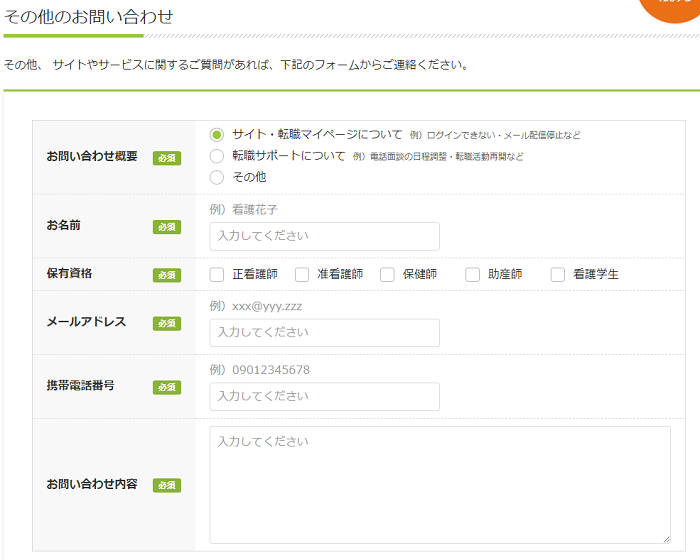
Task: Check the 正看護師 checkbox
Action: point(217,274)
